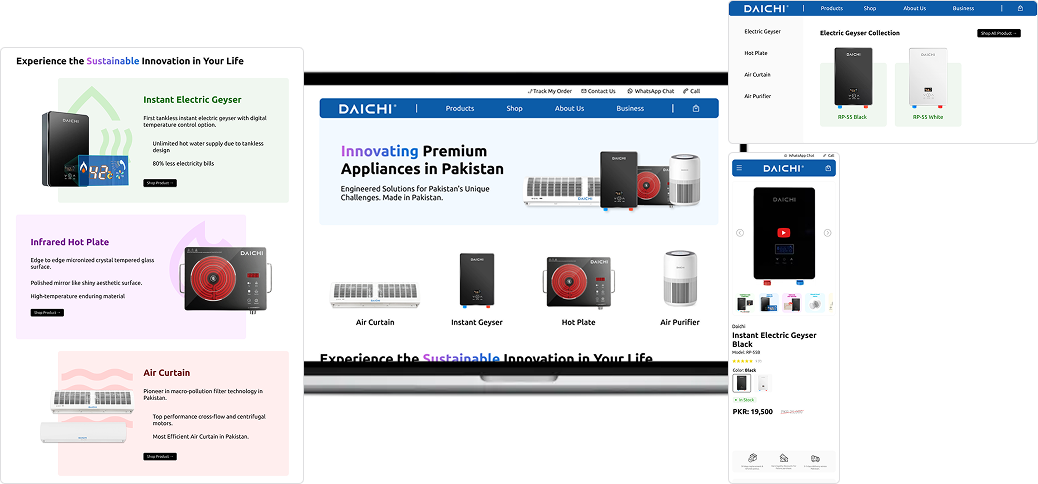Select Electric Geyser in dropdown sidebar
The height and width of the screenshot is (484, 1038).
click(x=763, y=32)
